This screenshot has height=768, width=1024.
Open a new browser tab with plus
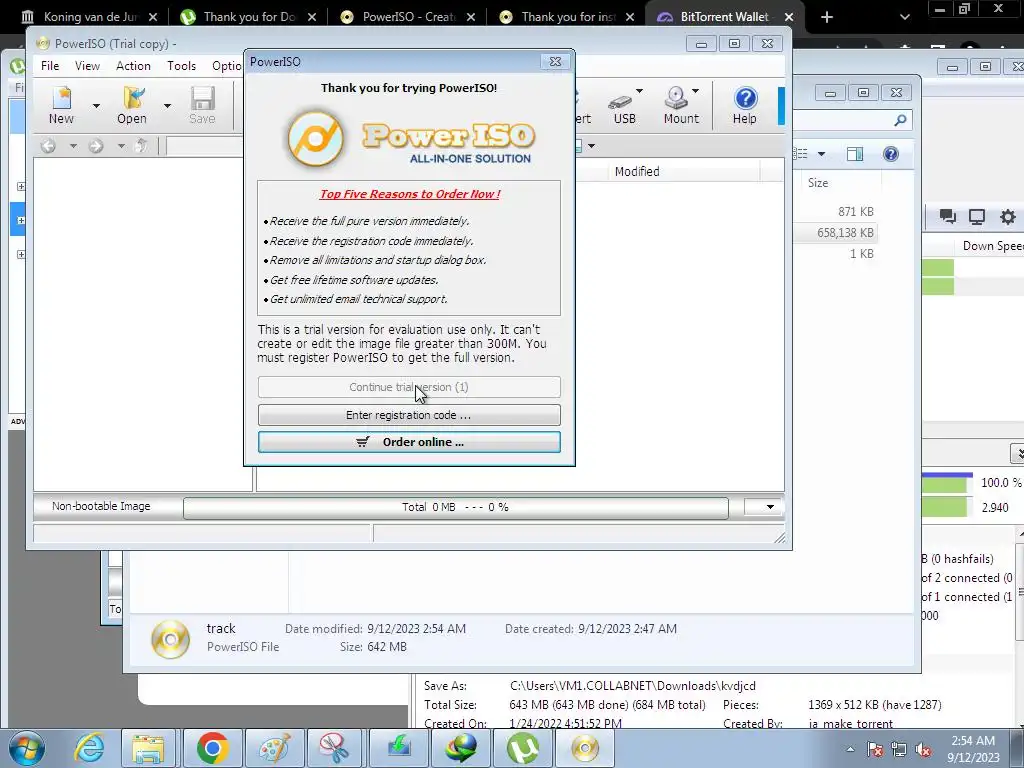(x=827, y=17)
